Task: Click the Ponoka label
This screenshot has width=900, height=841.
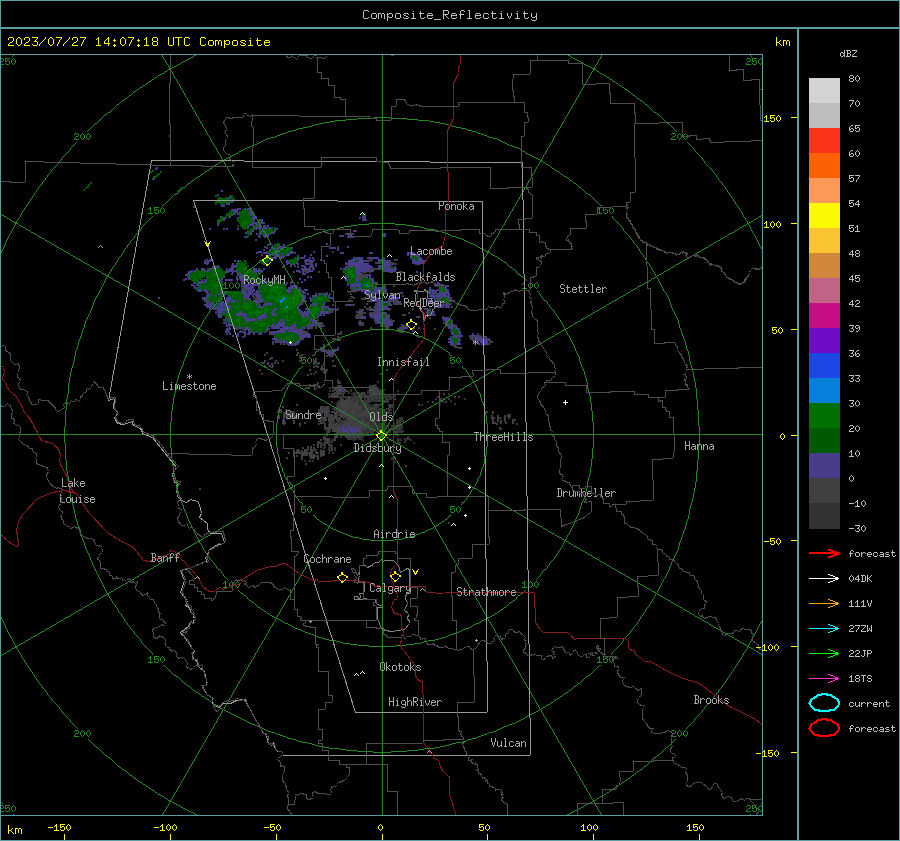Action: (x=456, y=206)
